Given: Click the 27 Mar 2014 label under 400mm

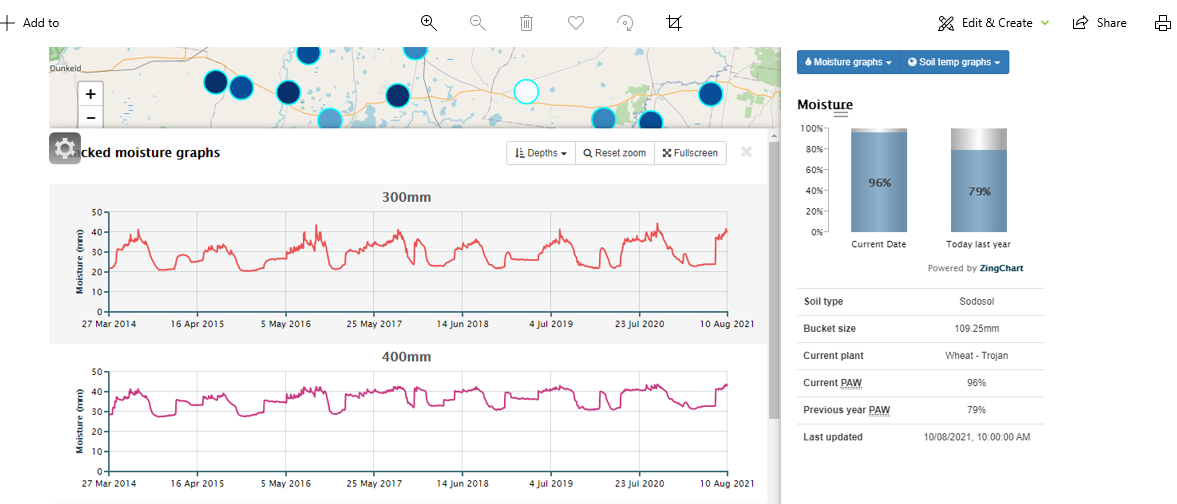Looking at the screenshot, I should [x=110, y=483].
